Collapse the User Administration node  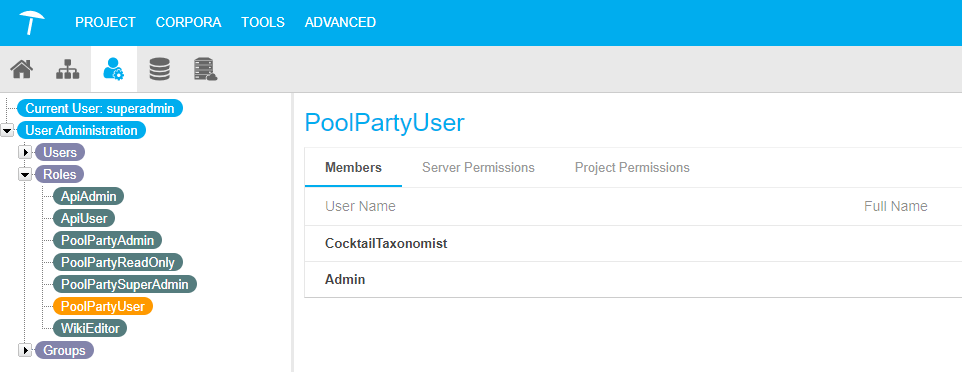7,131
